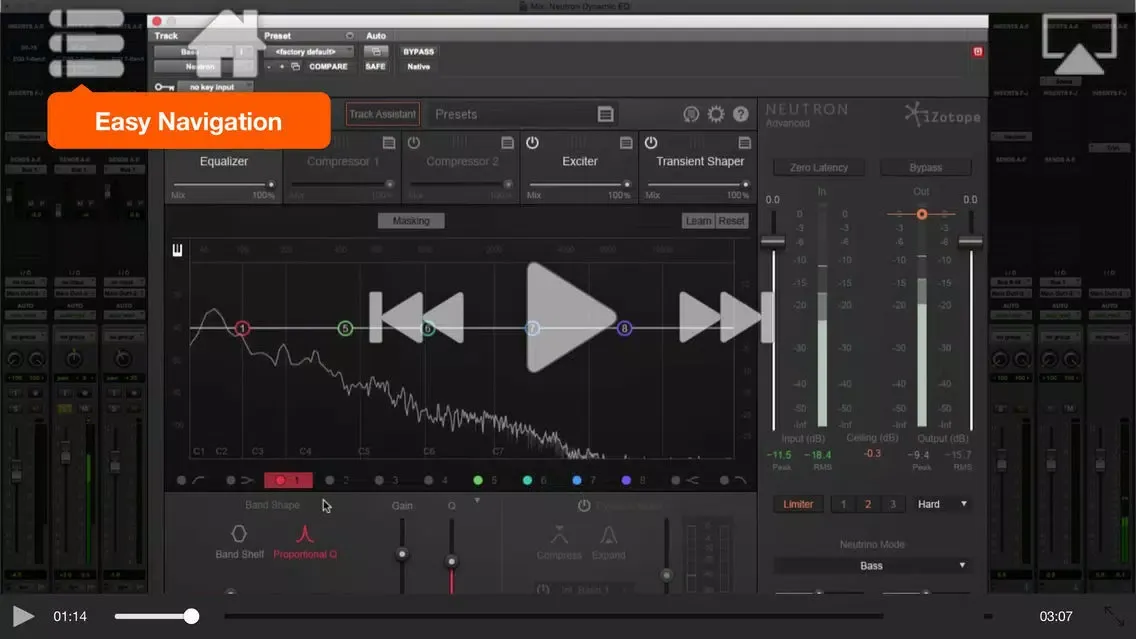Select the Compressor 1 module tab
This screenshot has height=639, width=1136.
pyautogui.click(x=343, y=162)
